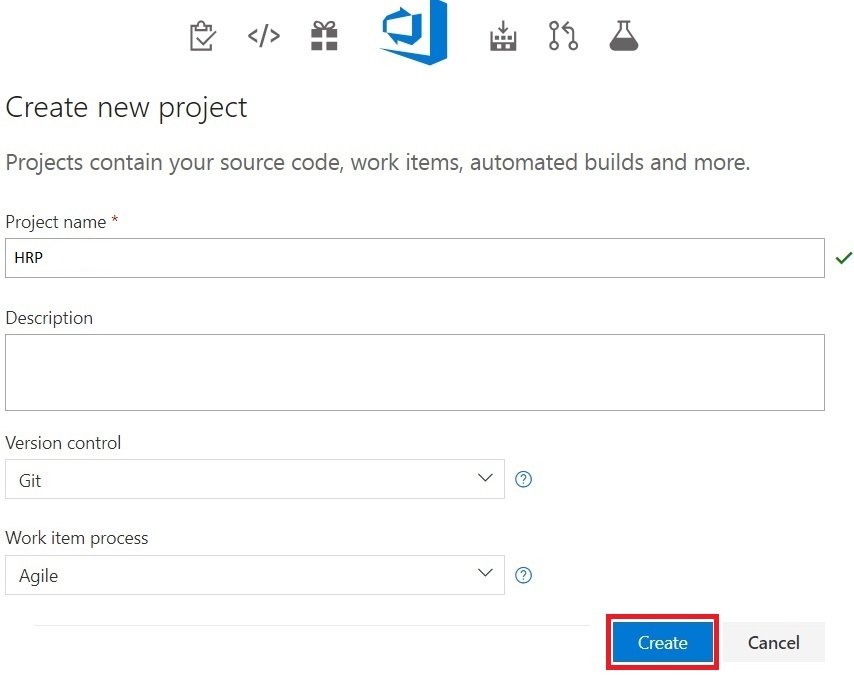The image size is (854, 679).
Task: Click the pull request branches icon
Action: click(x=563, y=37)
